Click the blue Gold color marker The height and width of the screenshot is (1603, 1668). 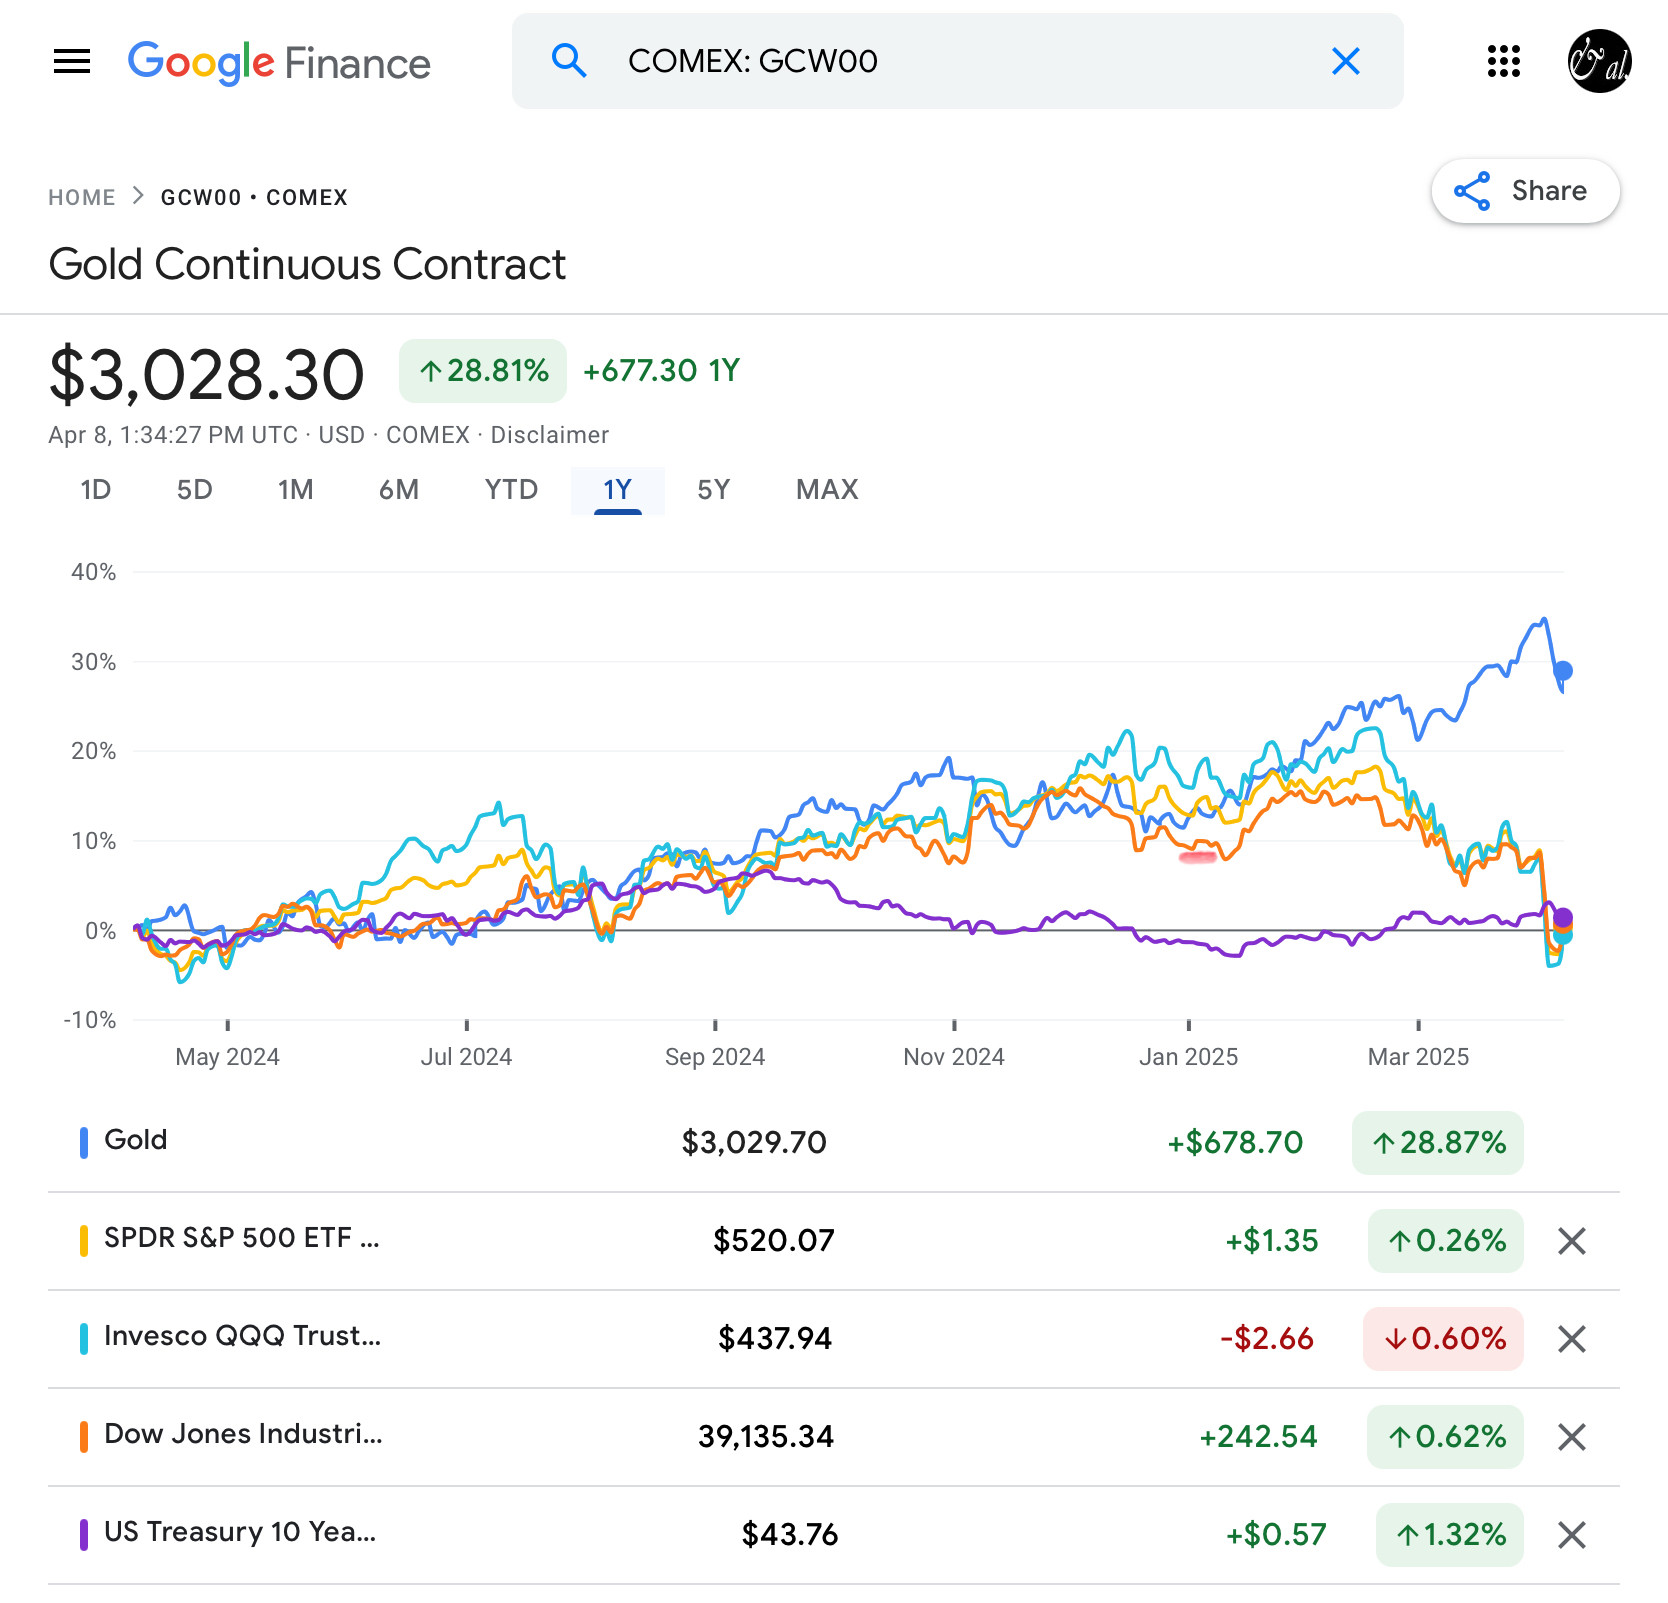pos(84,1143)
